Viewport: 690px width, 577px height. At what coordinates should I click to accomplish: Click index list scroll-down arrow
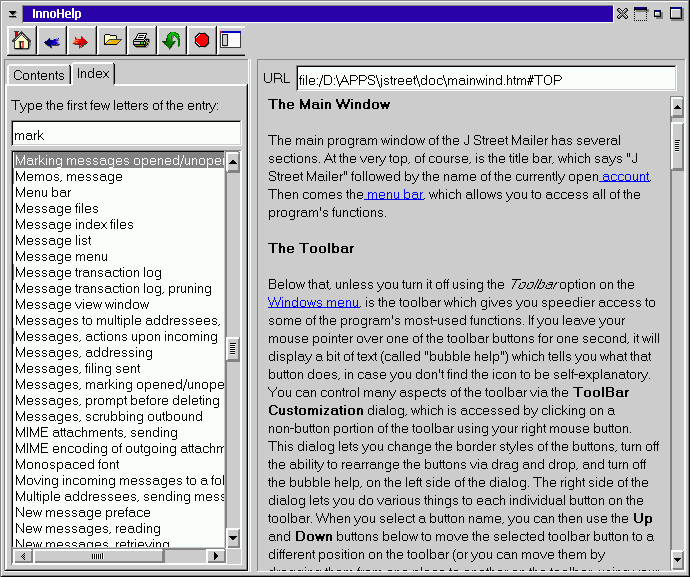click(233, 537)
